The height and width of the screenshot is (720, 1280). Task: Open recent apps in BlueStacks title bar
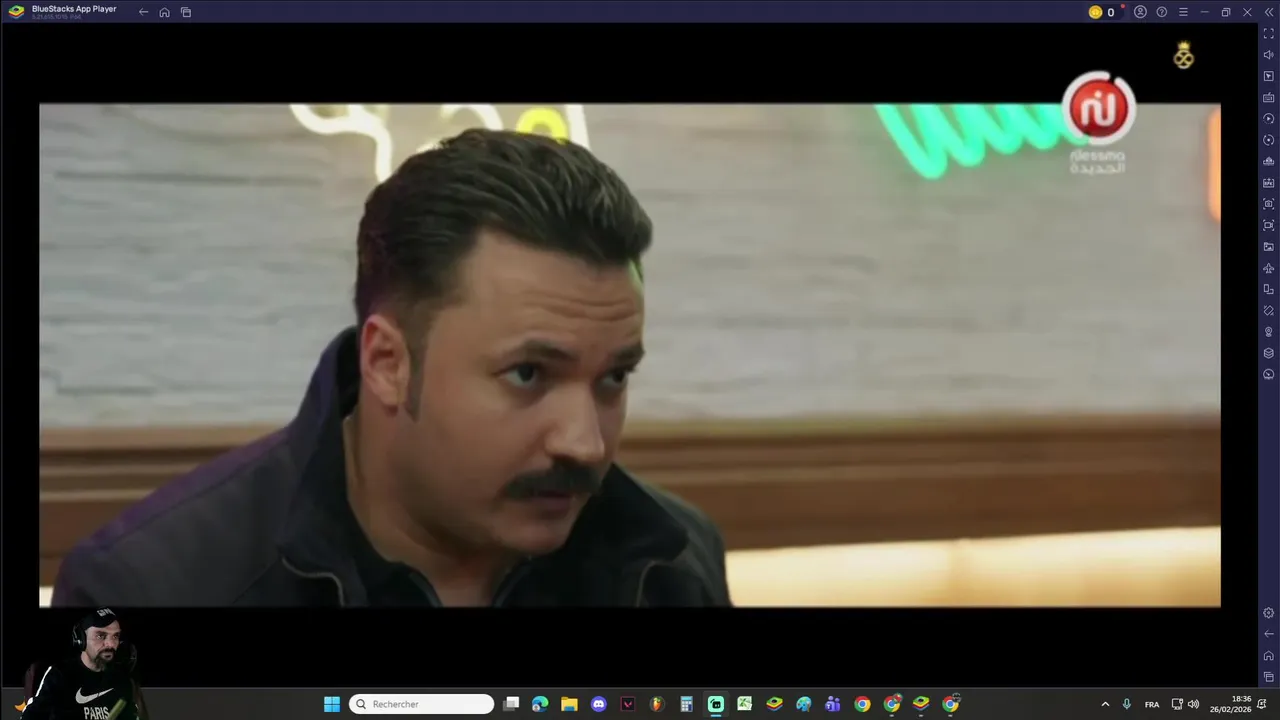click(186, 12)
